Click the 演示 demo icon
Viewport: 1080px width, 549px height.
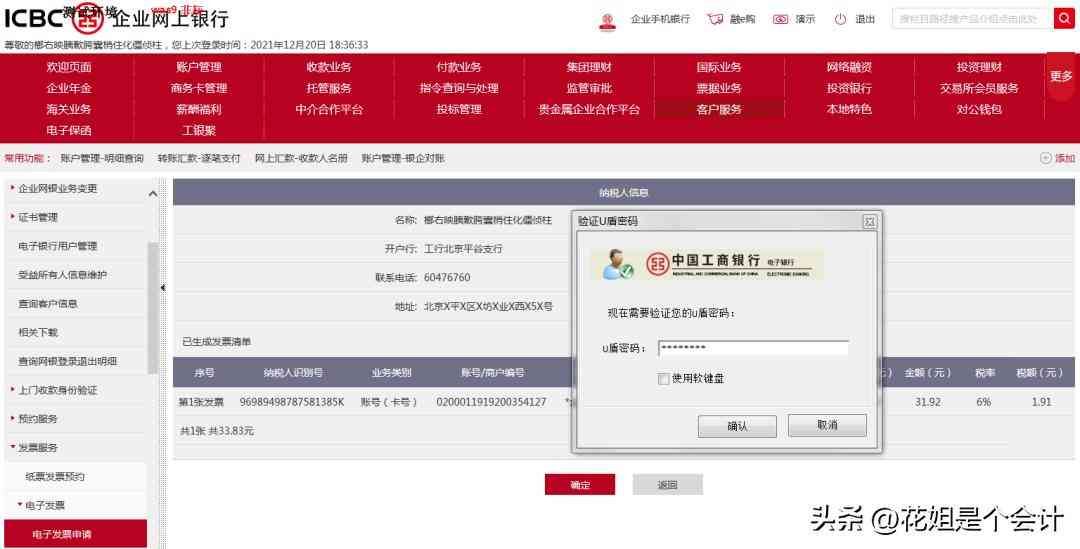781,19
